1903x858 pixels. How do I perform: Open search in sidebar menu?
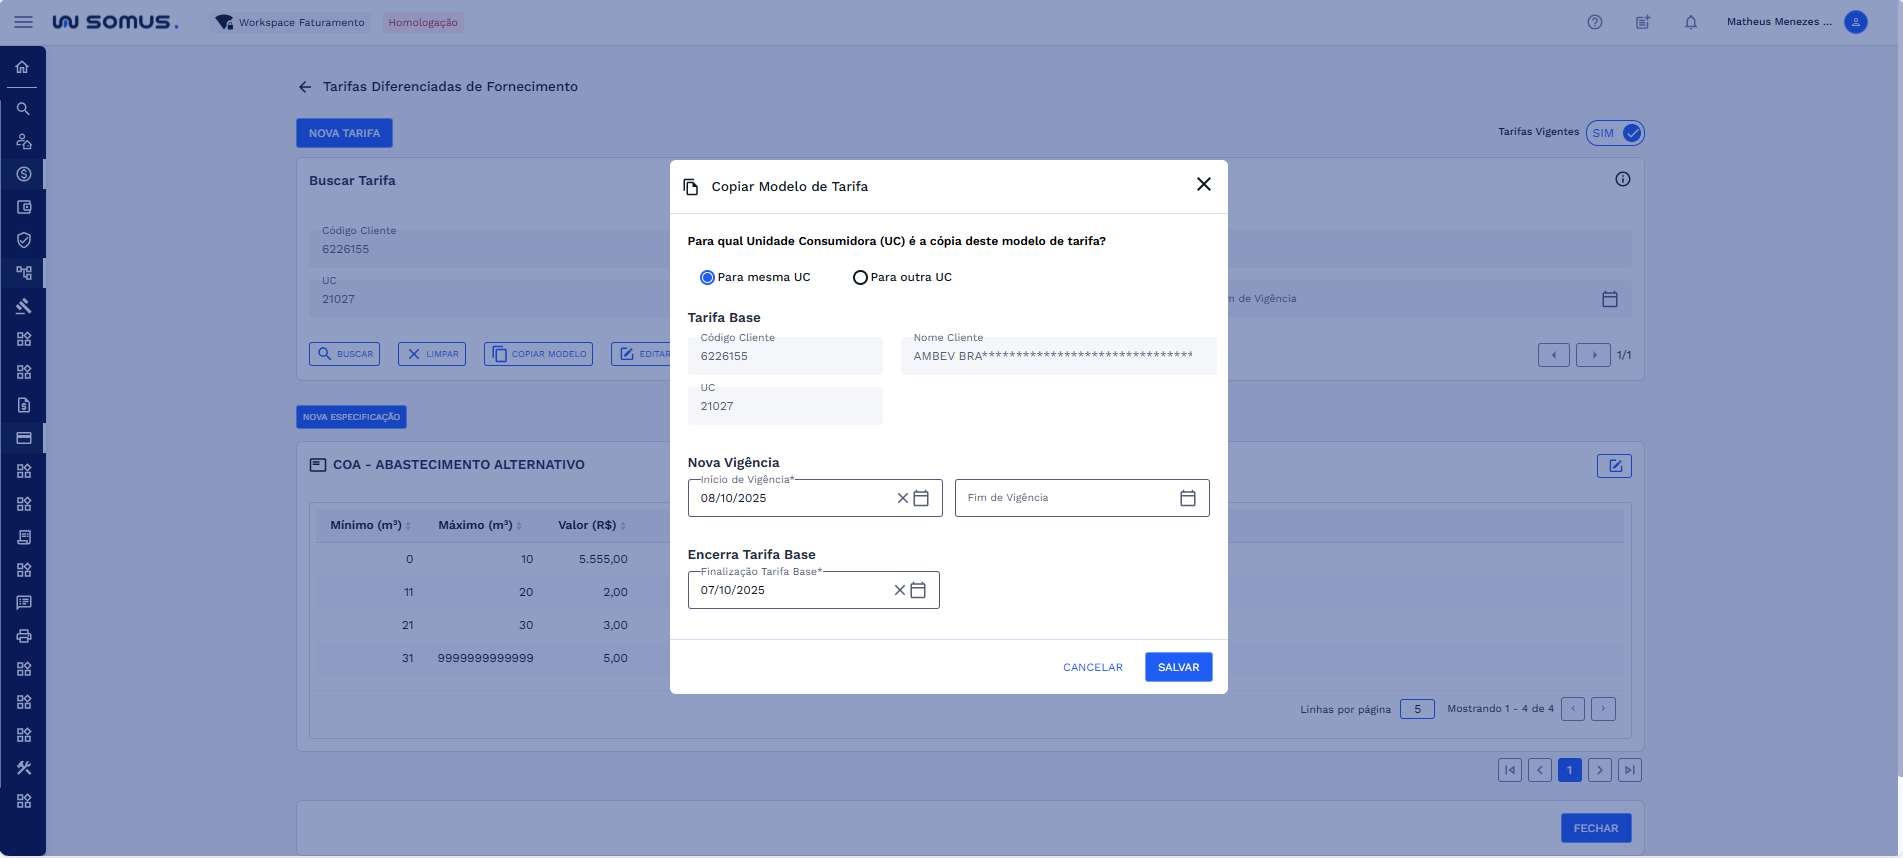point(22,108)
